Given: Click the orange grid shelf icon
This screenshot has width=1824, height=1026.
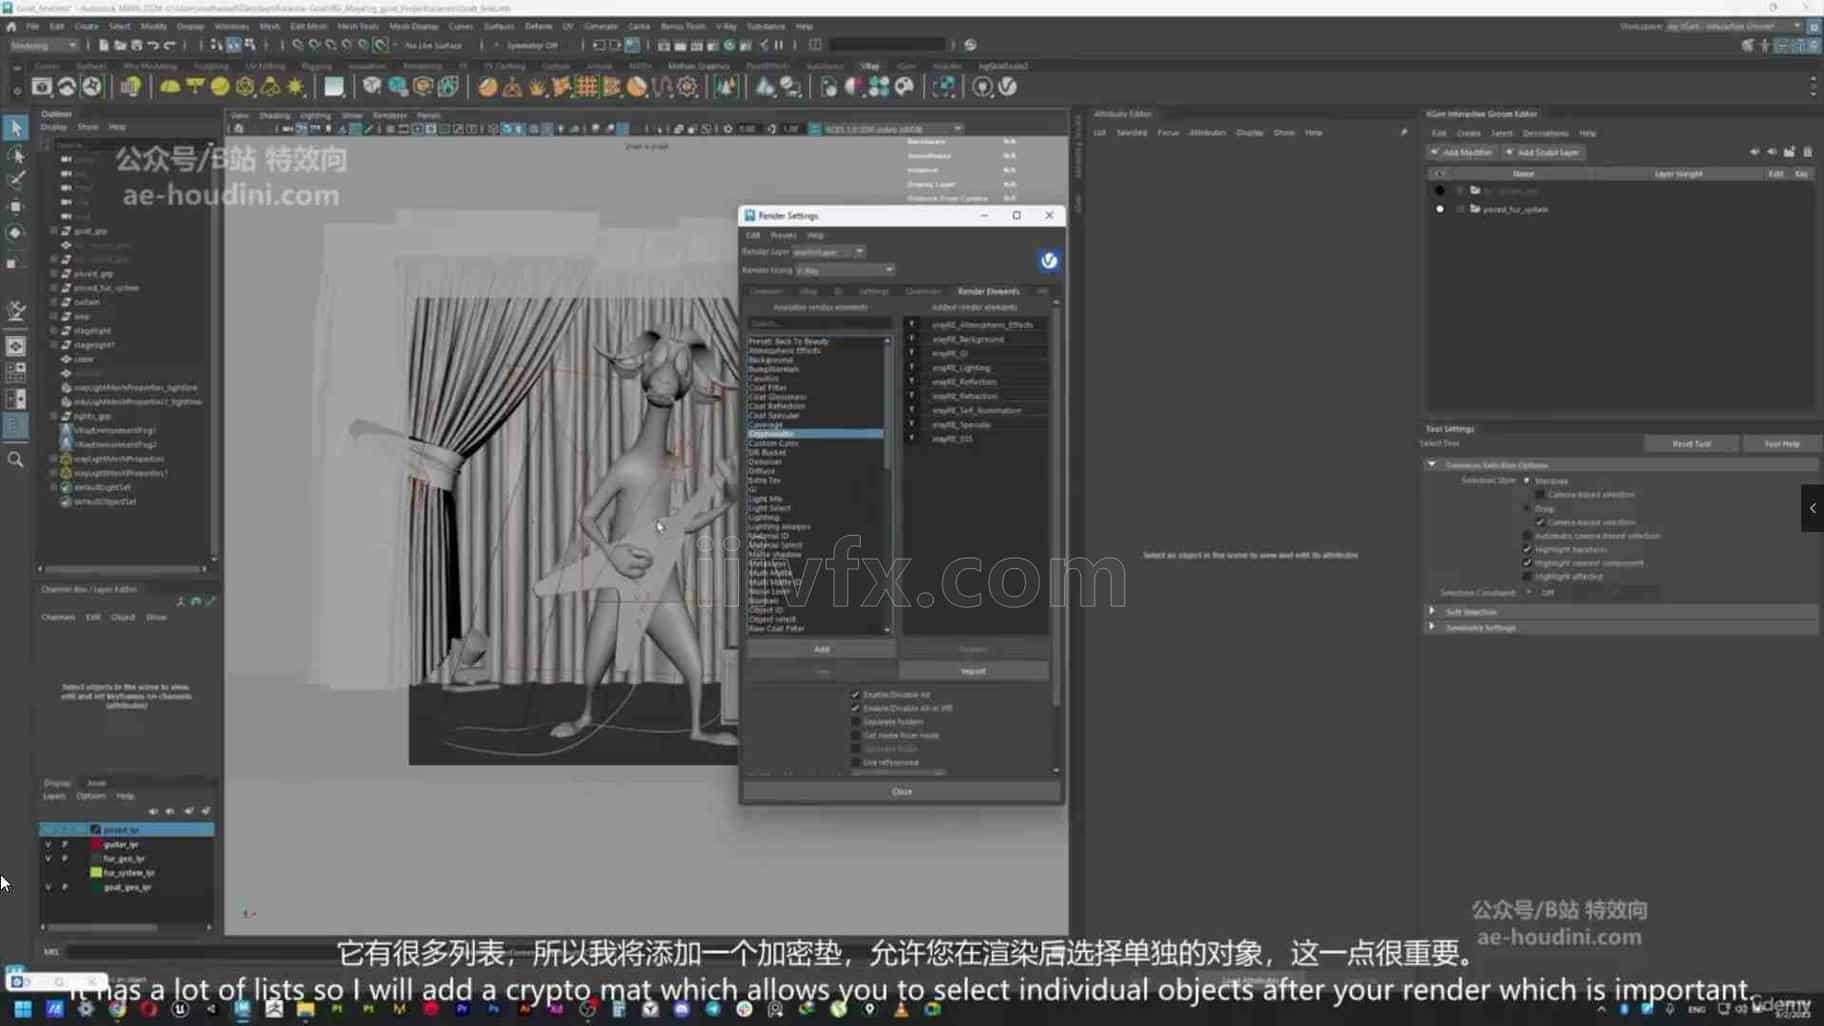Looking at the screenshot, I should (x=586, y=88).
